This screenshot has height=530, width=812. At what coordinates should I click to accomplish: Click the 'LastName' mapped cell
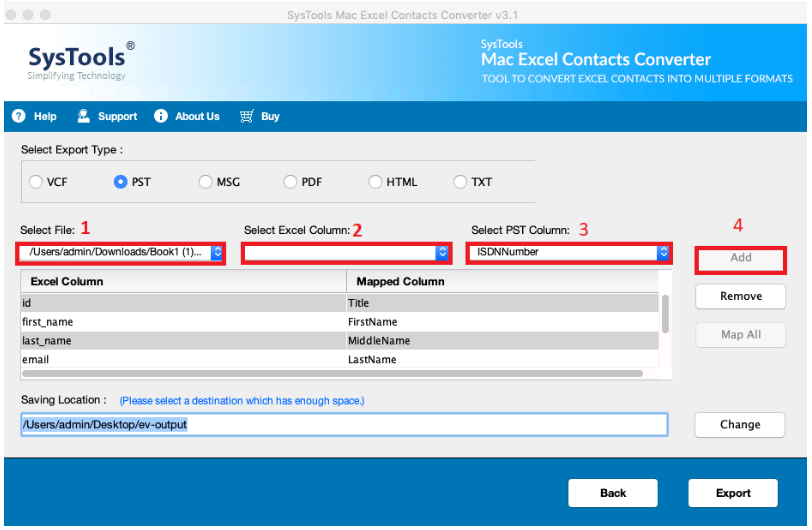[503, 360]
